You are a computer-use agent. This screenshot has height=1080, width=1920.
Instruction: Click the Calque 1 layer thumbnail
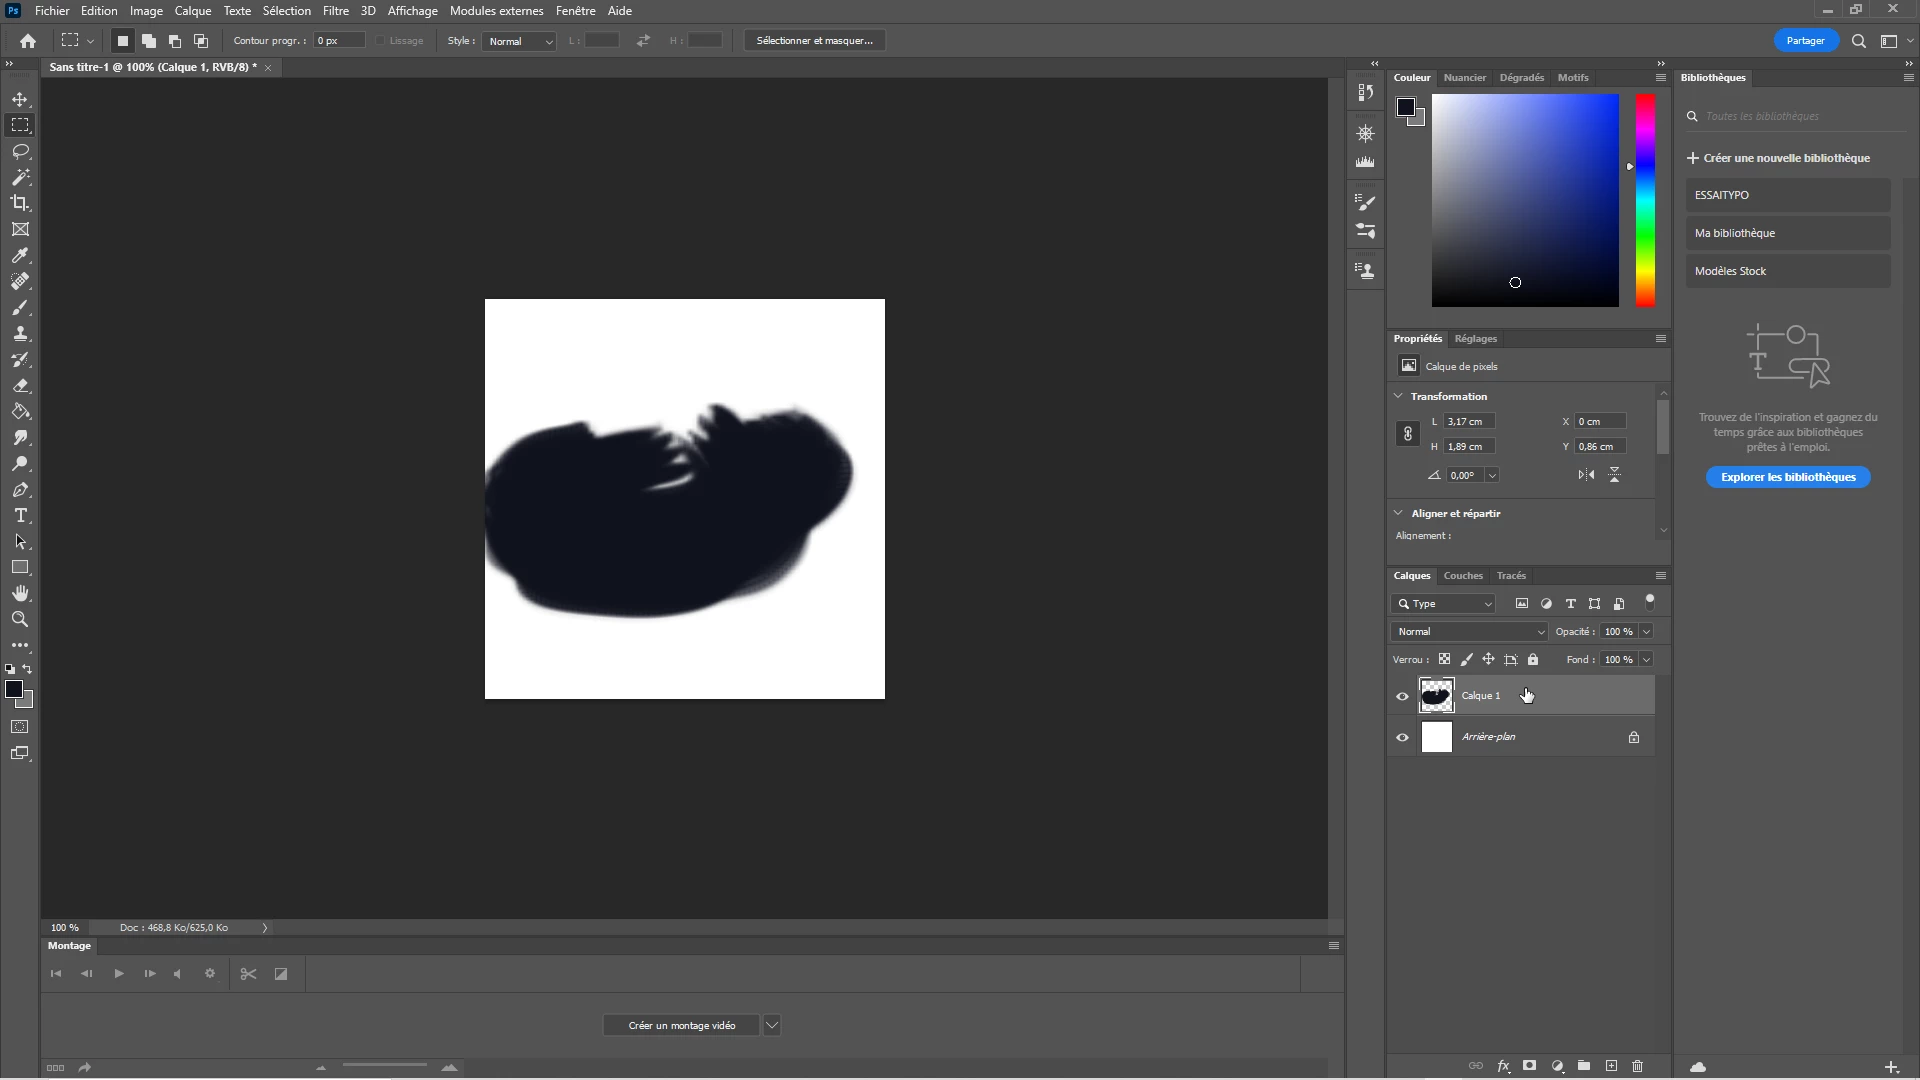click(x=1436, y=696)
